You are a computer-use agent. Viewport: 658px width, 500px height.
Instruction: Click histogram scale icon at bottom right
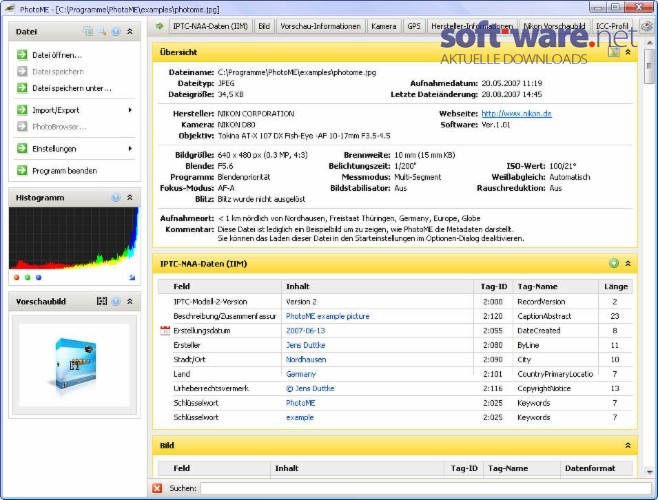point(132,277)
